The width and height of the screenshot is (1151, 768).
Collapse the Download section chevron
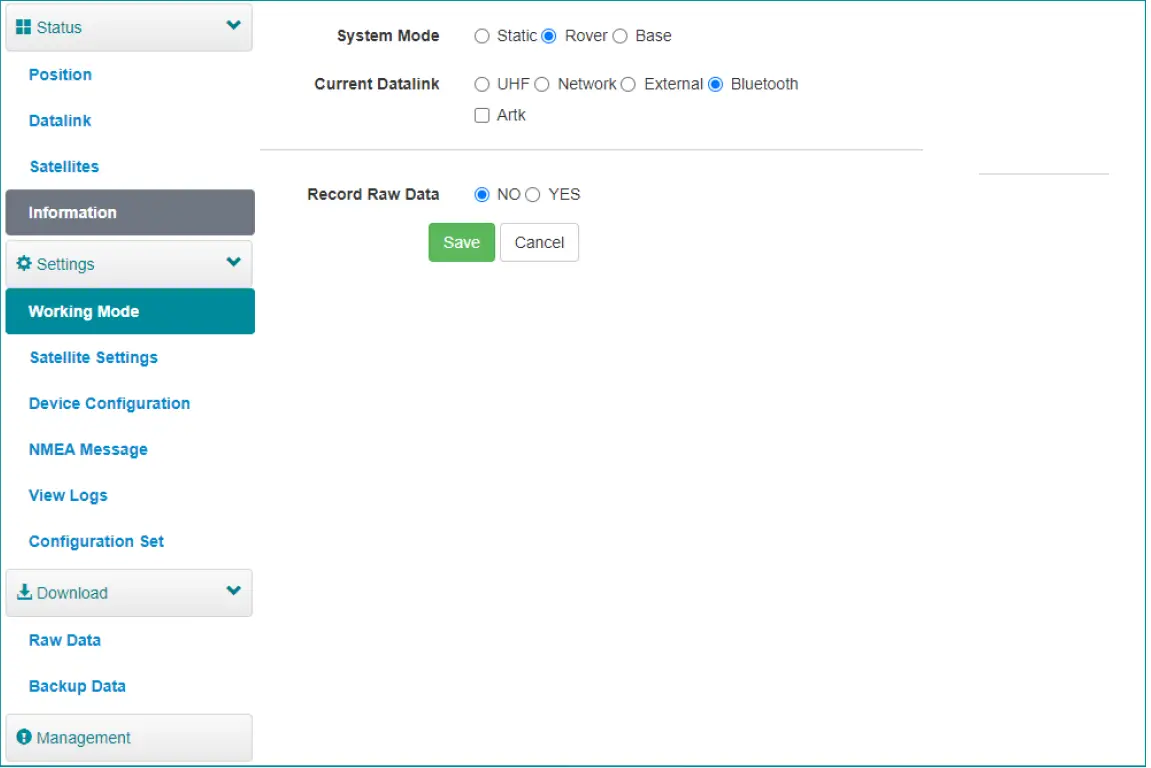click(x=233, y=590)
